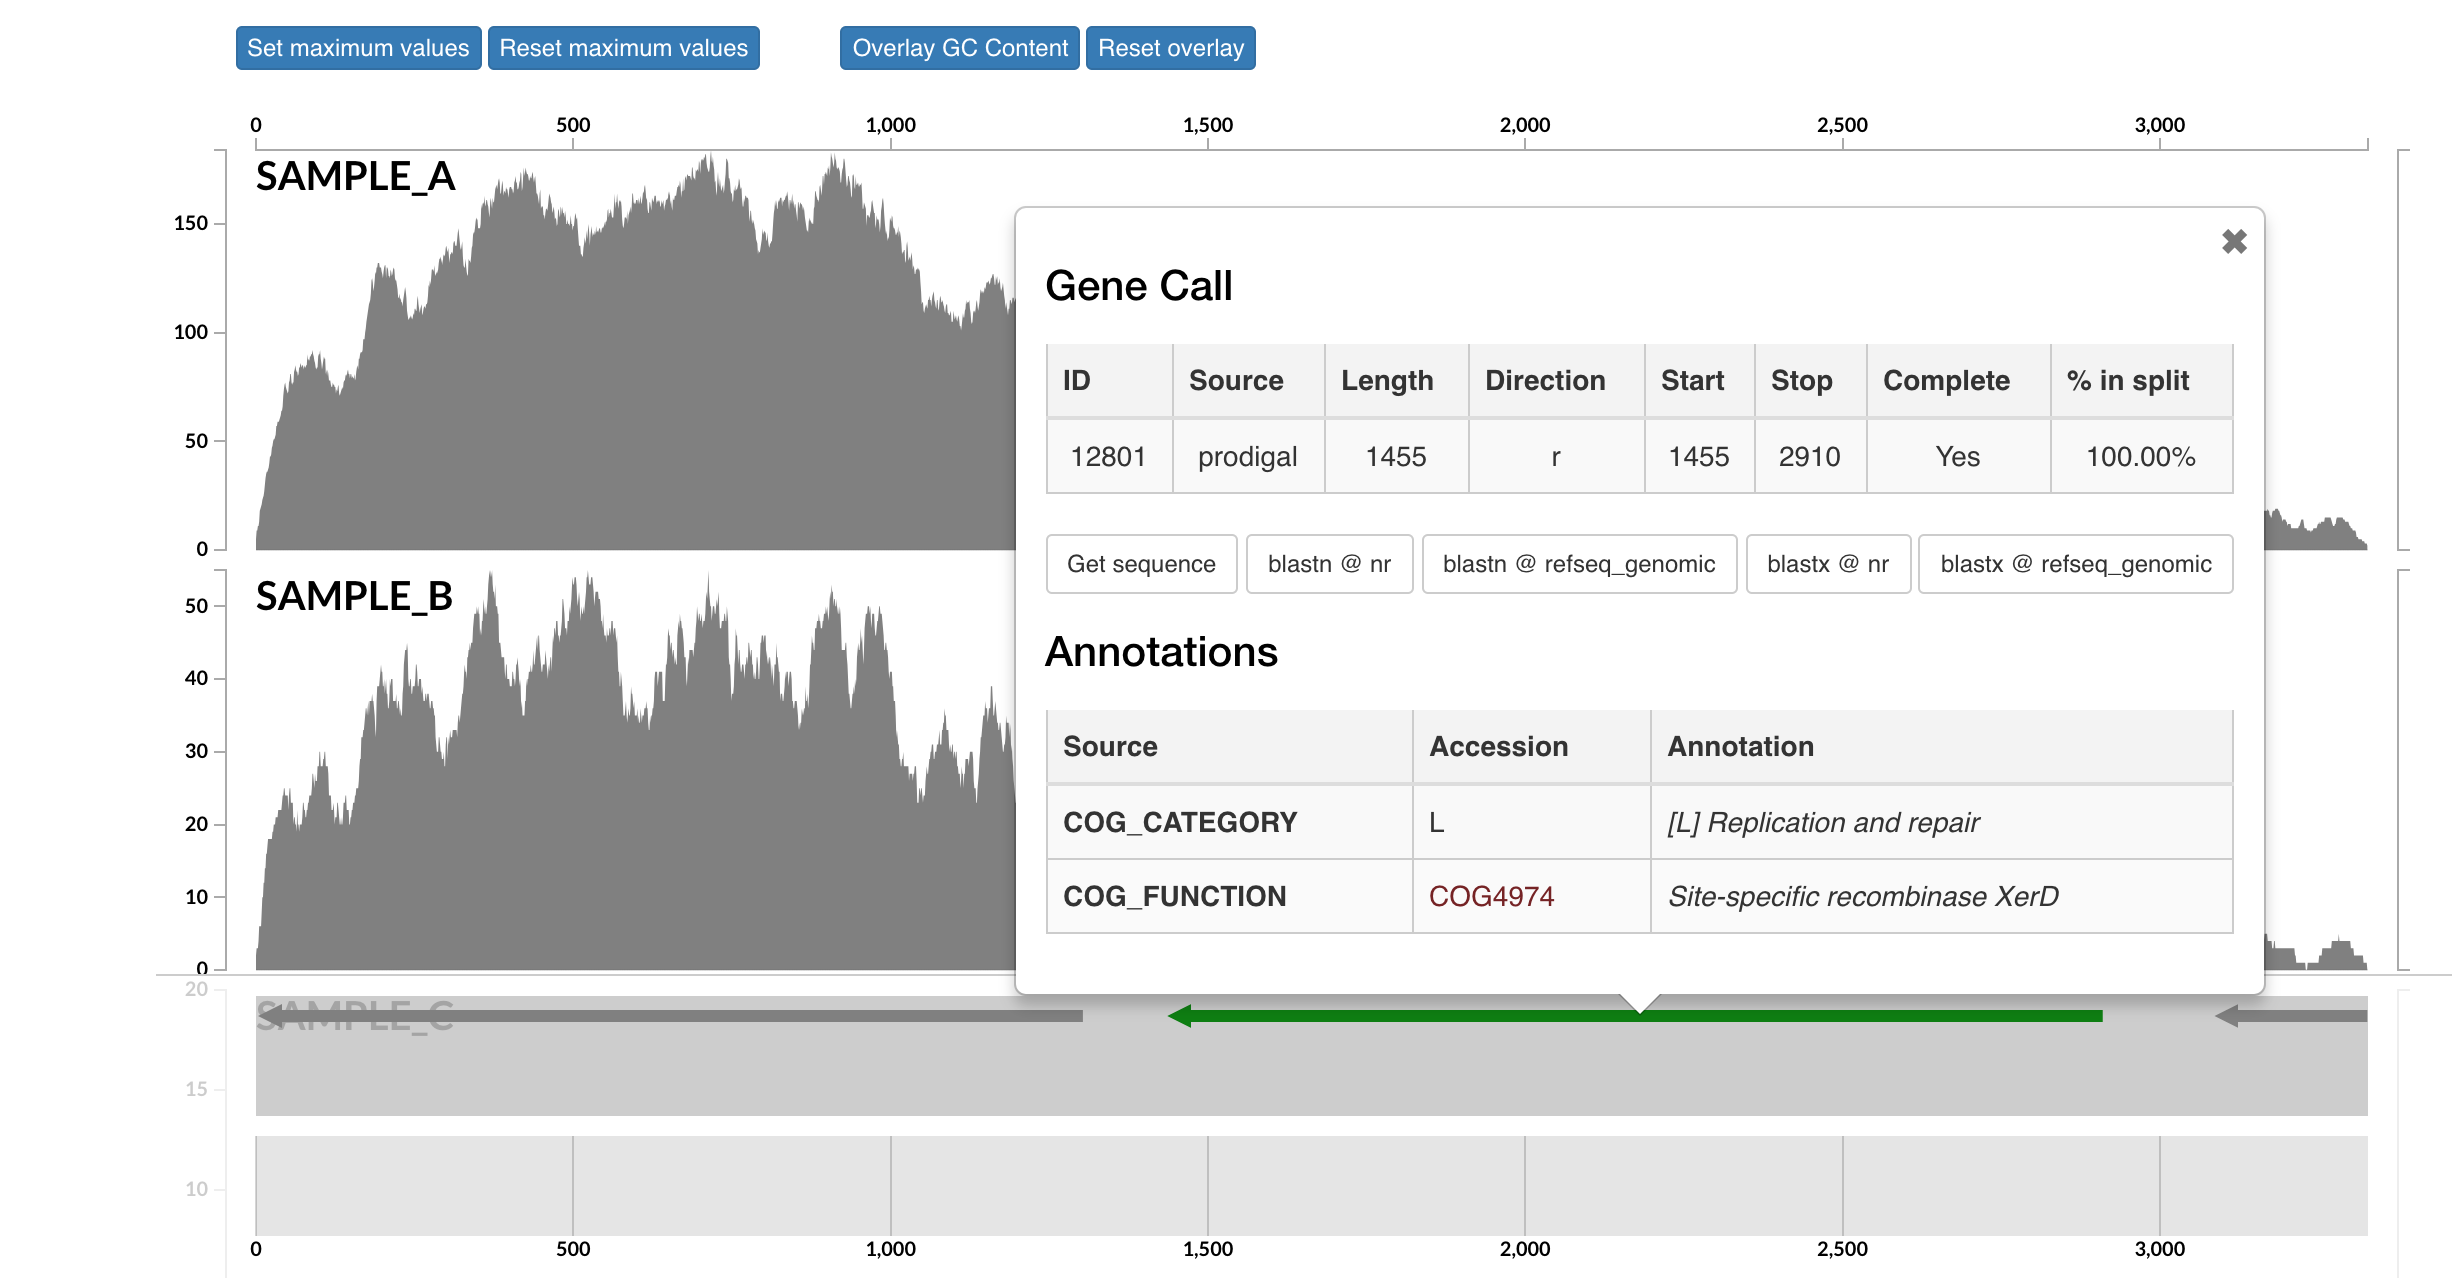2452x1278 pixels.
Task: Open the COG4974 accession link
Action: (x=1491, y=896)
